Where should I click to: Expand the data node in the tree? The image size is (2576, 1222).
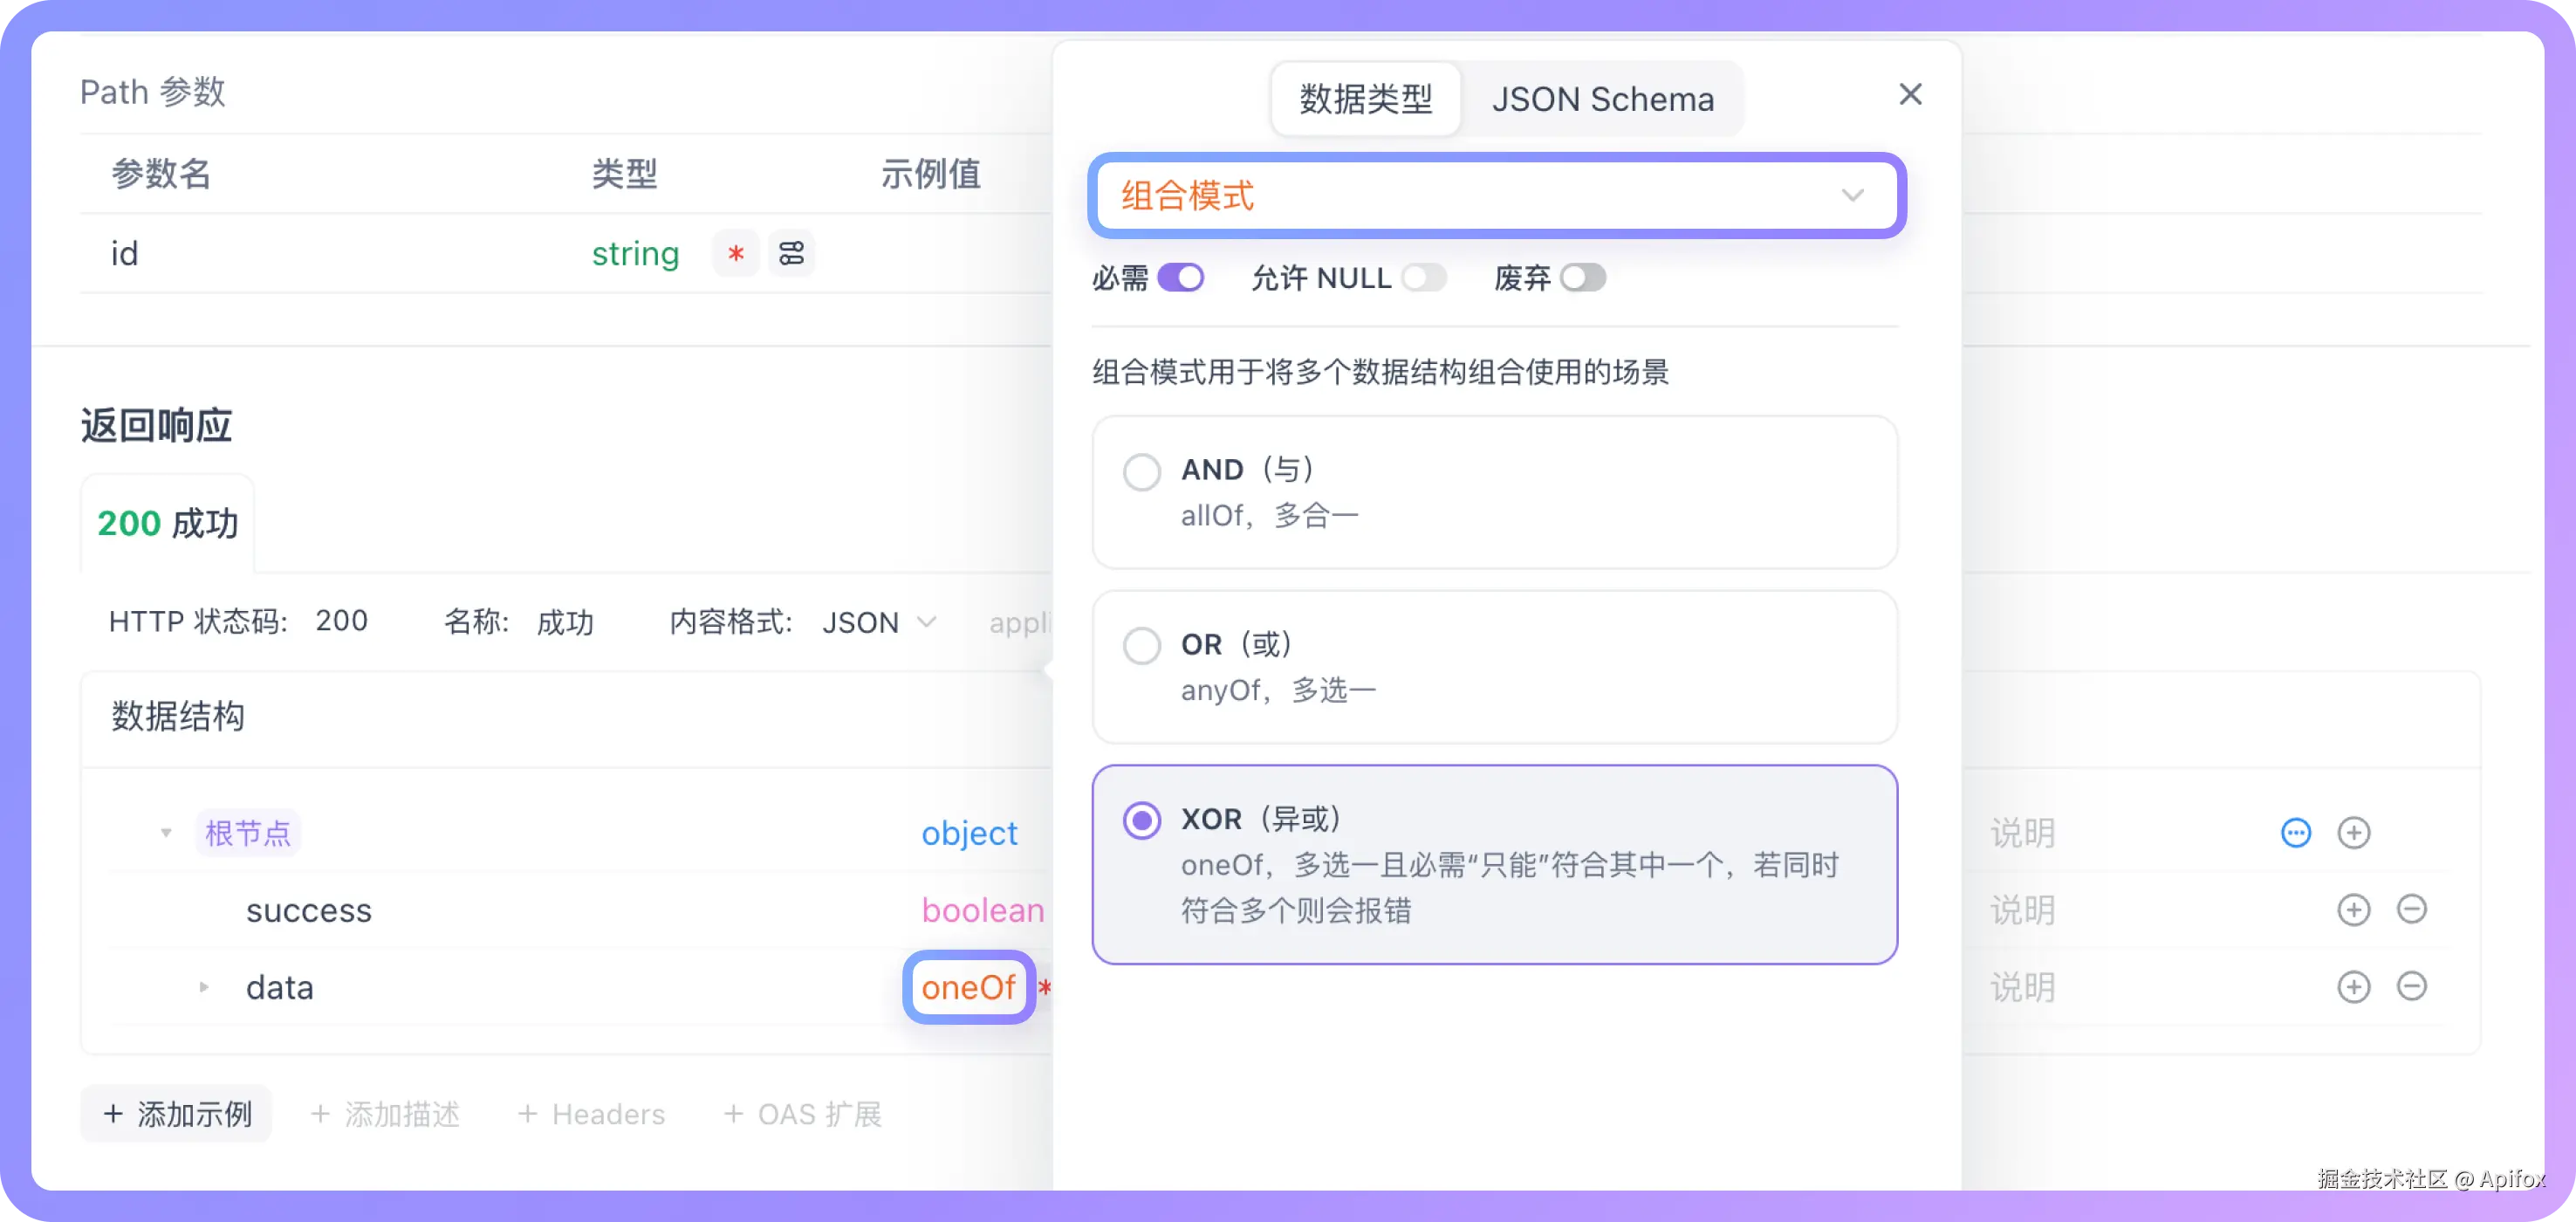coord(205,987)
